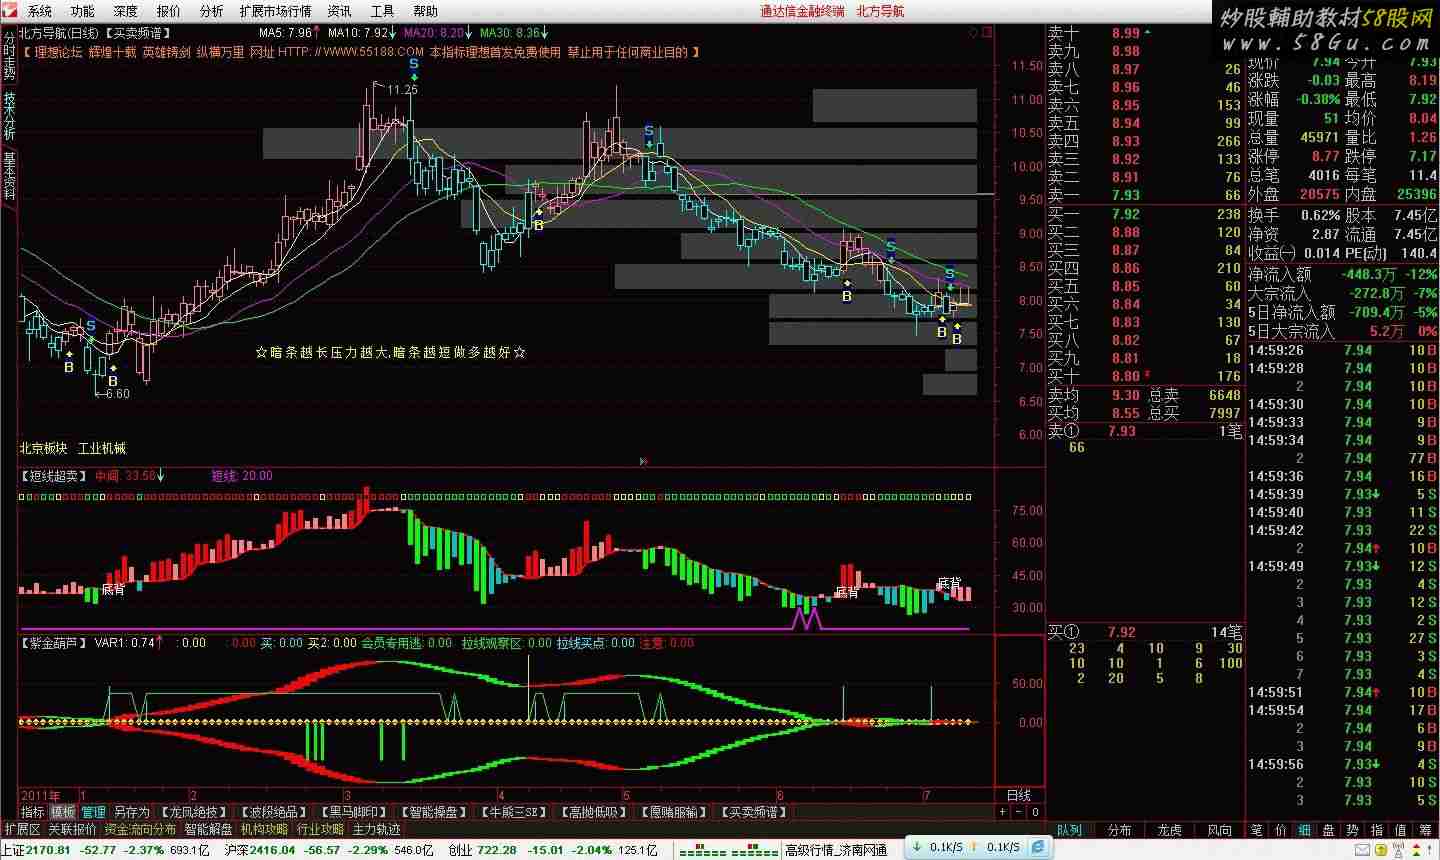1440x860 pixels.
Task: Click the B buy marker near 6.60 low
Action: 113,381
